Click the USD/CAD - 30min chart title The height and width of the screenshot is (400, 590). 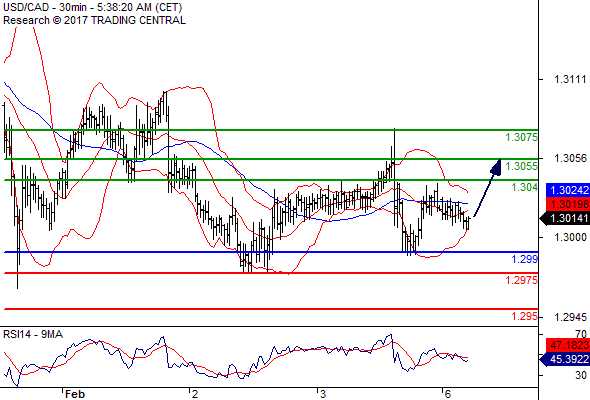point(92,8)
